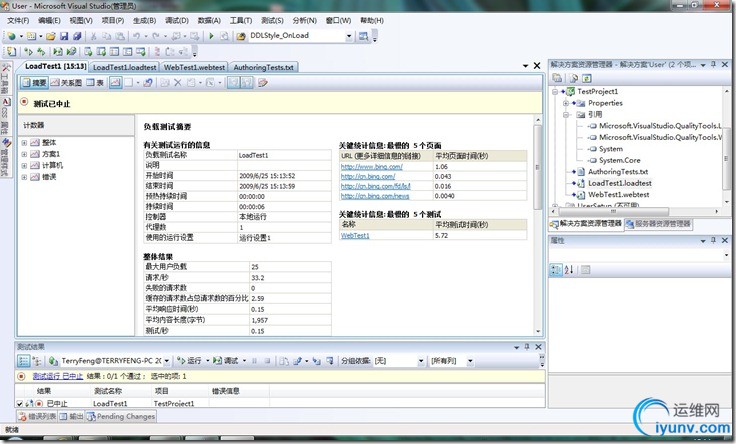Click the Save All icon
Image resolution: width=736 pixels, height=444 pixels.
77,36
